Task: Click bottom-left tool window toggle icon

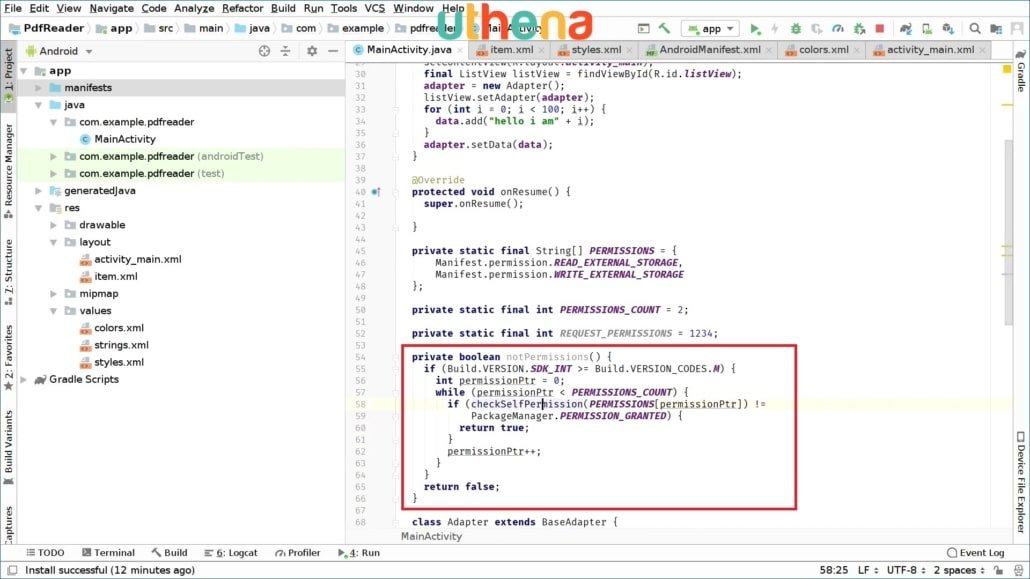Action: click(12, 570)
